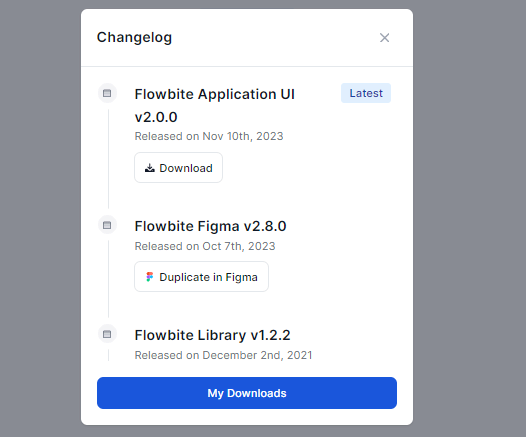The width and height of the screenshot is (526, 437).
Task: Click the calendar icon beside Flowbite Figma v2.8.0
Action: click(x=107, y=225)
